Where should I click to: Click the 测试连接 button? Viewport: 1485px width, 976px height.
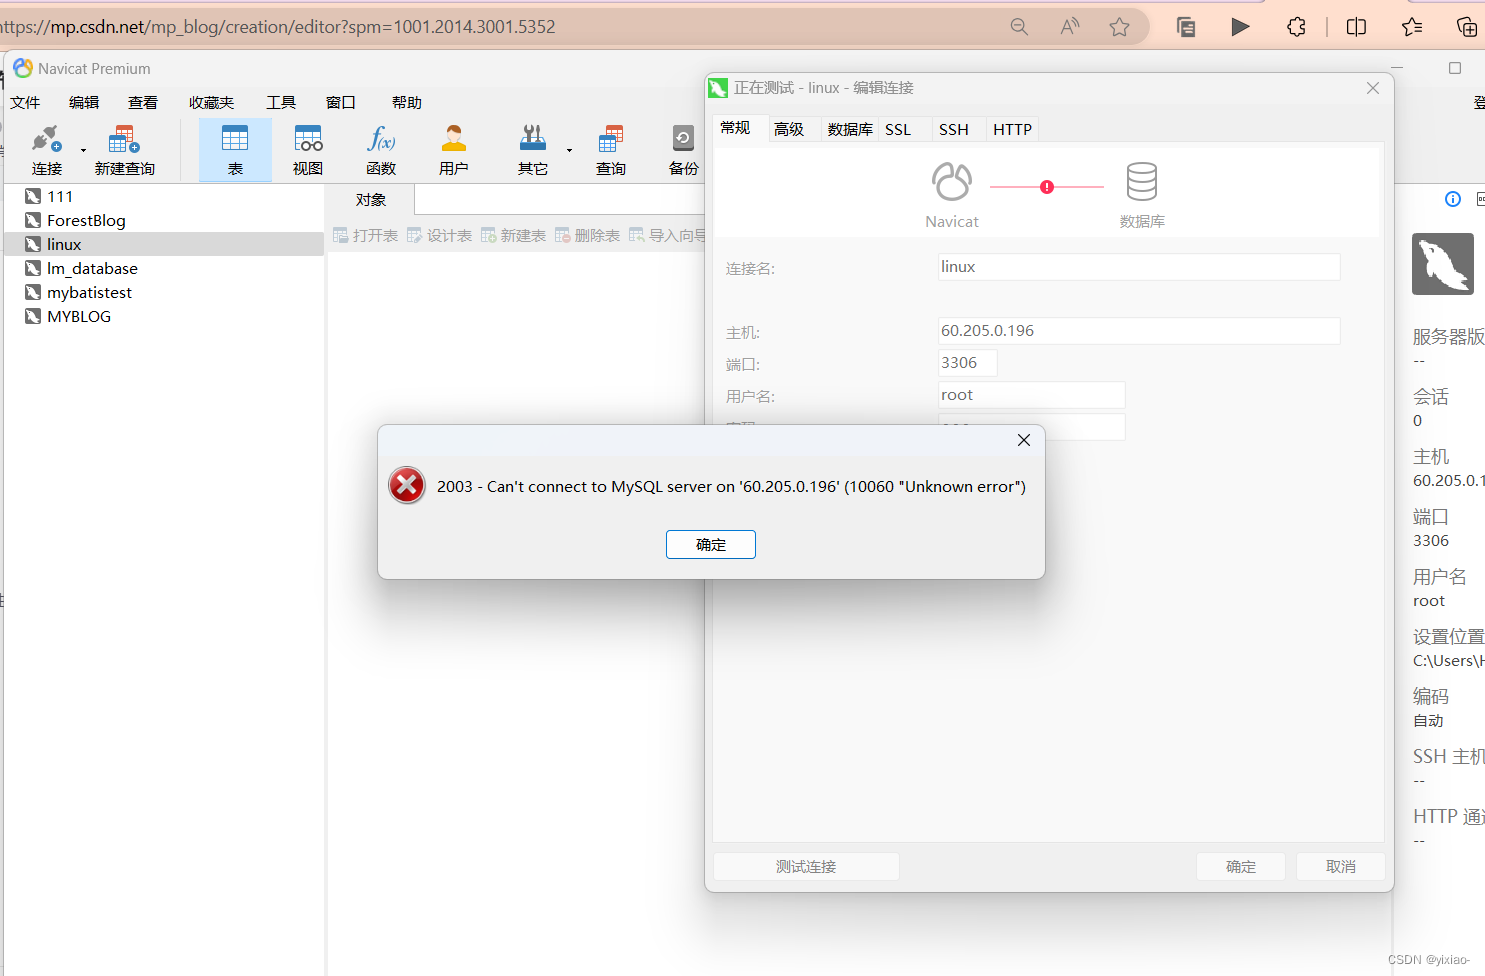point(806,867)
